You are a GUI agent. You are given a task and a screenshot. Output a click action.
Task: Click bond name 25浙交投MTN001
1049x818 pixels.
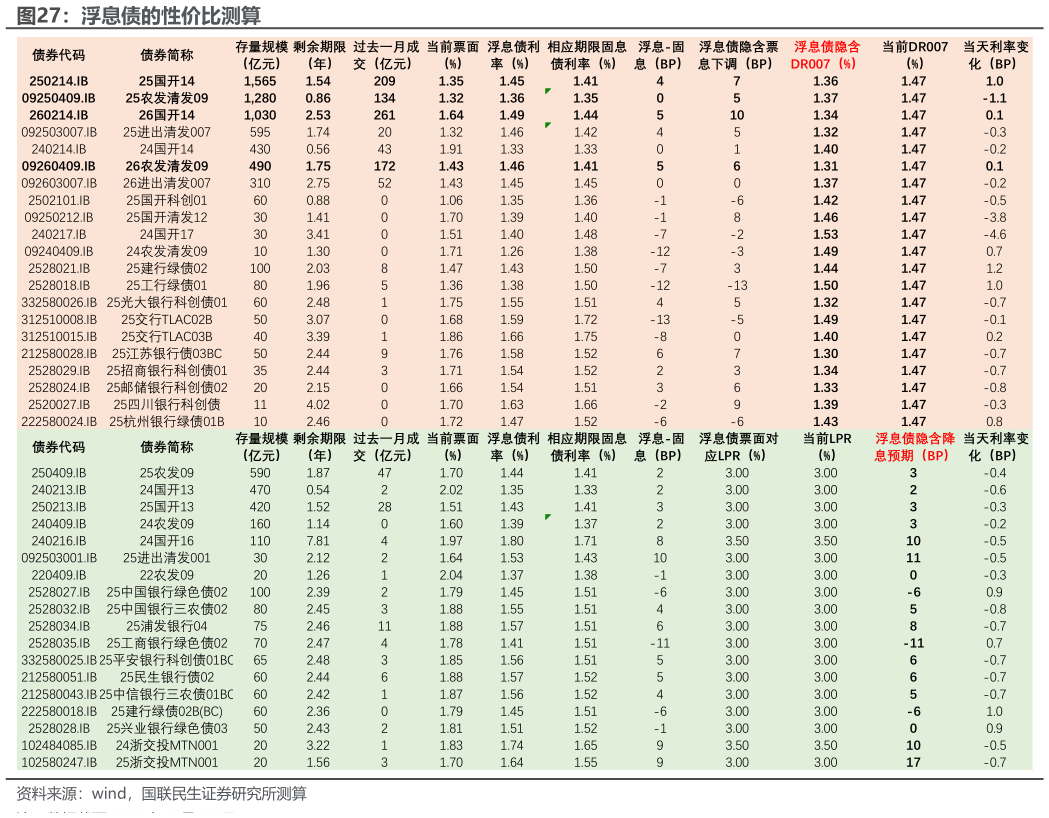coord(167,763)
